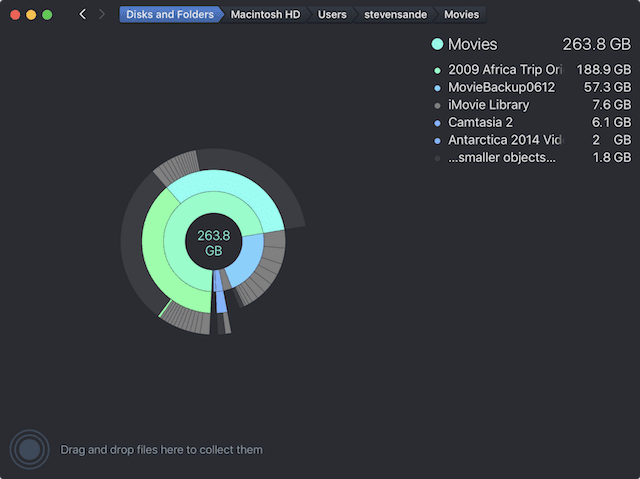640x479 pixels.
Task: Click the Movies heading title text
Action: [472, 44]
